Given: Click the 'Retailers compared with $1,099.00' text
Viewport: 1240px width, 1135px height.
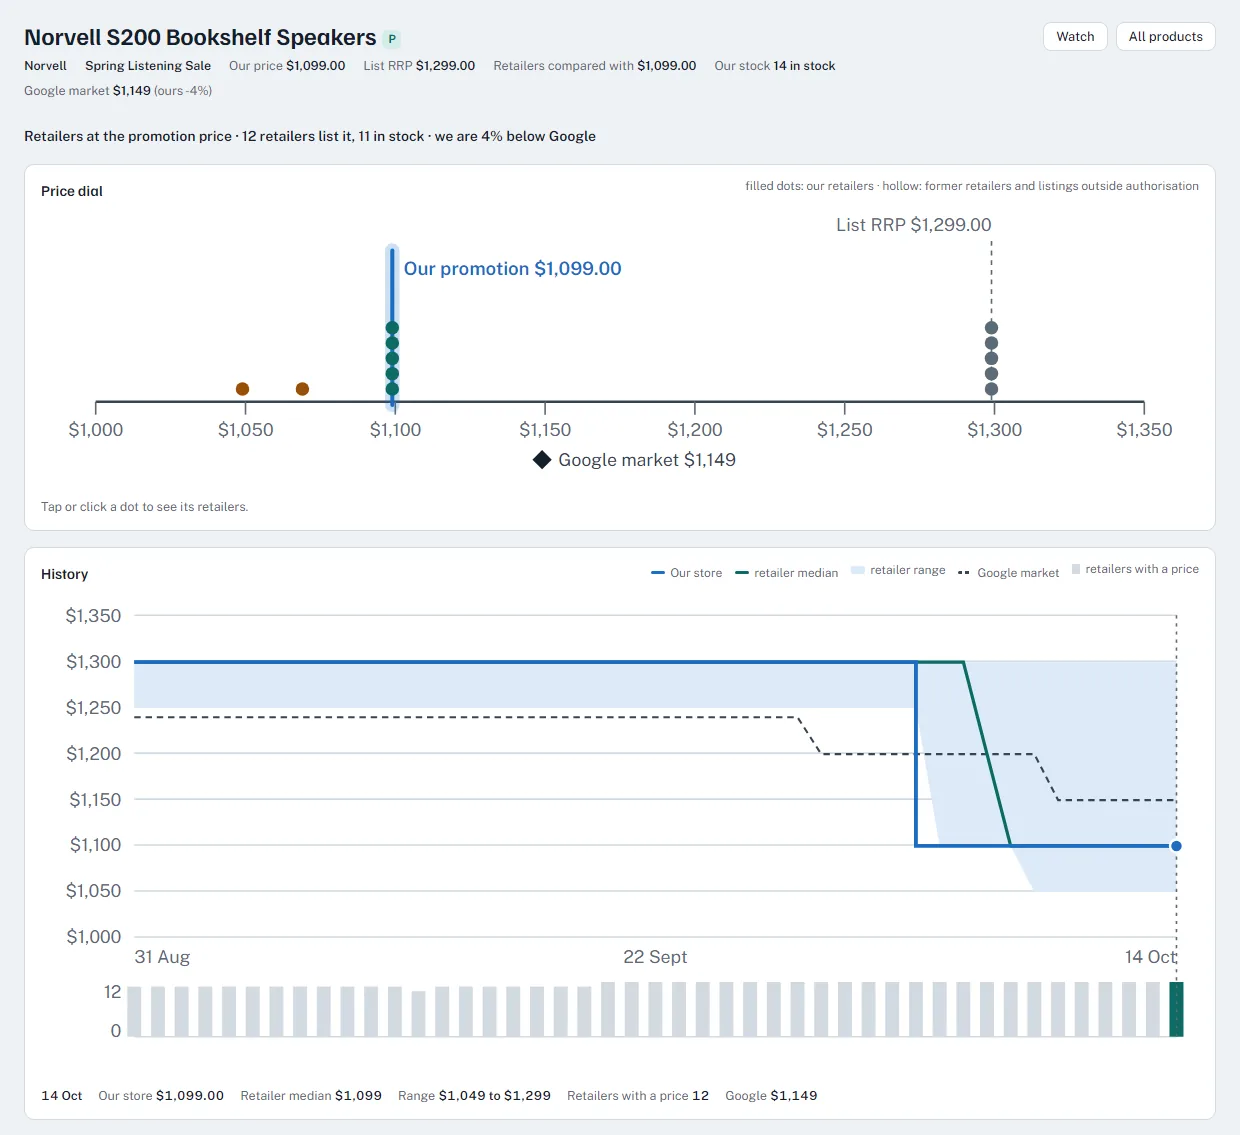Looking at the screenshot, I should click(595, 66).
